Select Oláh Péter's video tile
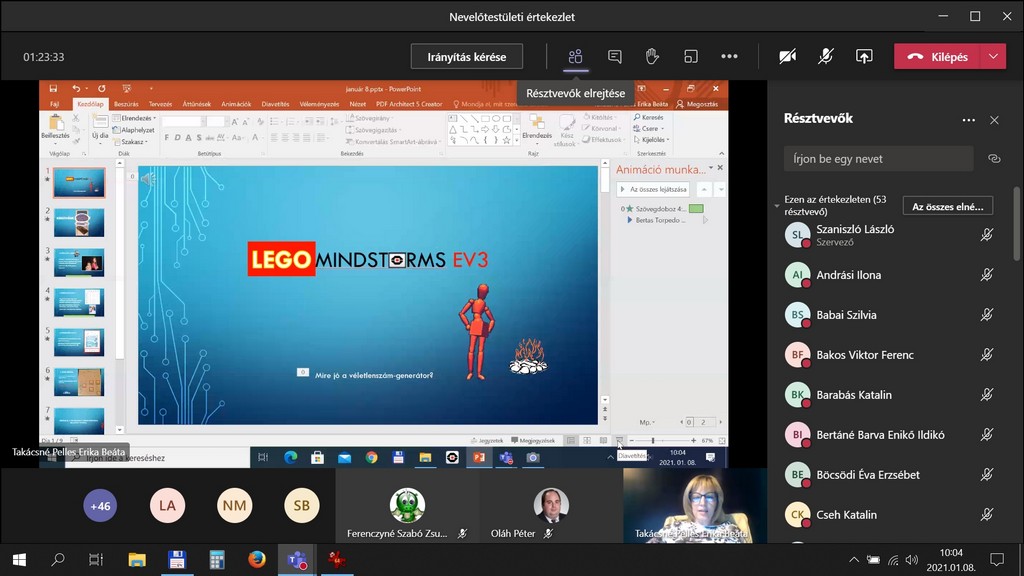 pos(551,506)
